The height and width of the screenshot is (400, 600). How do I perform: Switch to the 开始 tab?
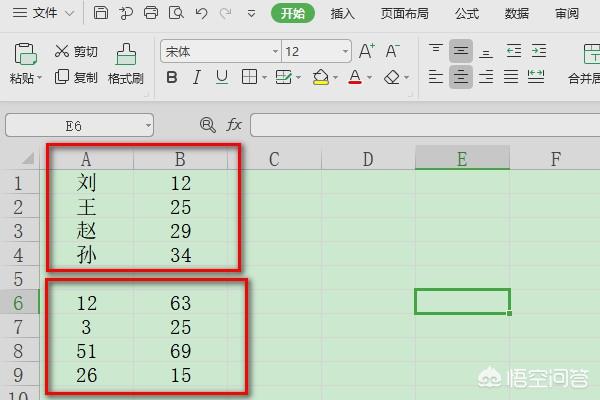pyautogui.click(x=293, y=13)
